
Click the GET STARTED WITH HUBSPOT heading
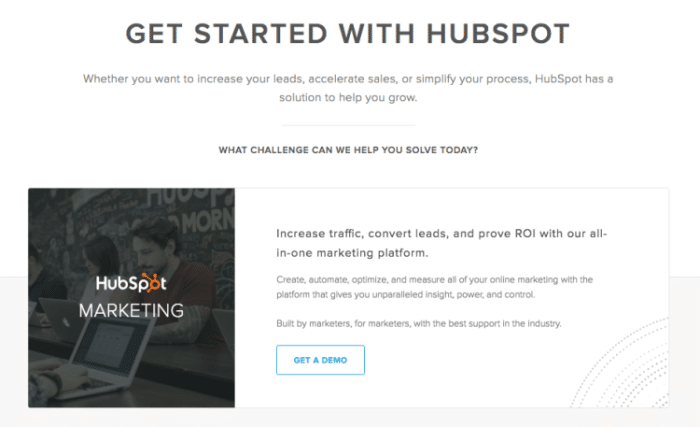pyautogui.click(x=347, y=33)
